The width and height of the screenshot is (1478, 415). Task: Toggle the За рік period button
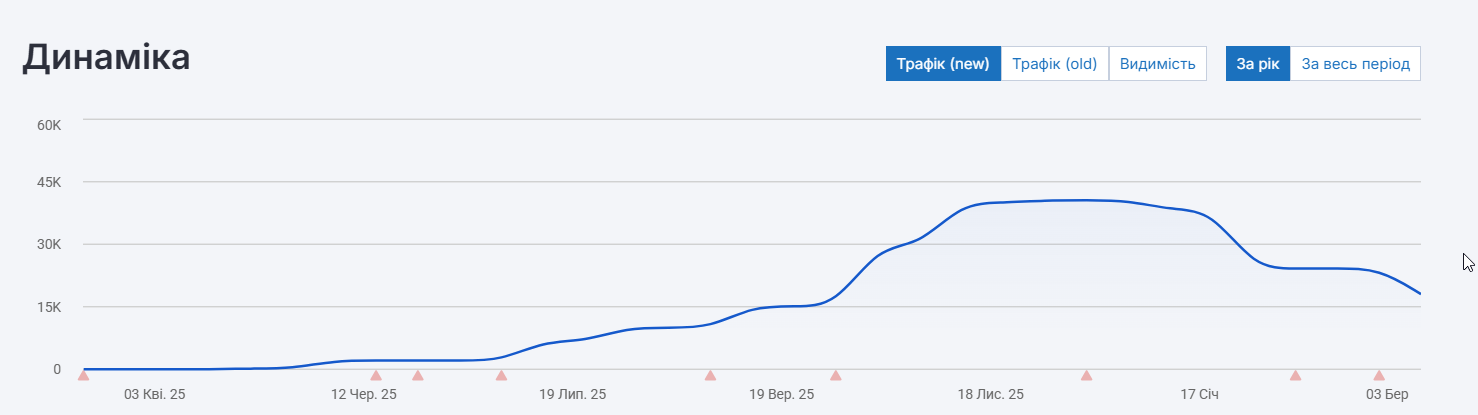pyautogui.click(x=1257, y=64)
